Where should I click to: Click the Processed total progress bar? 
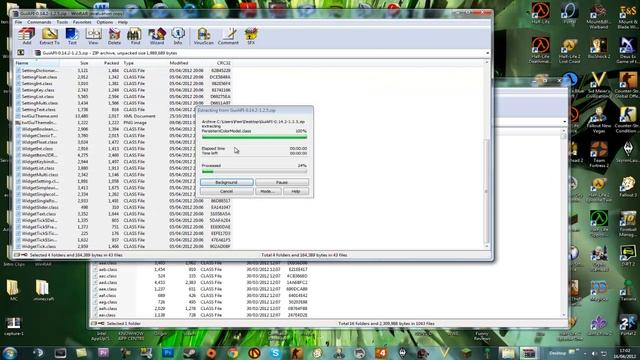pyautogui.click(x=254, y=172)
